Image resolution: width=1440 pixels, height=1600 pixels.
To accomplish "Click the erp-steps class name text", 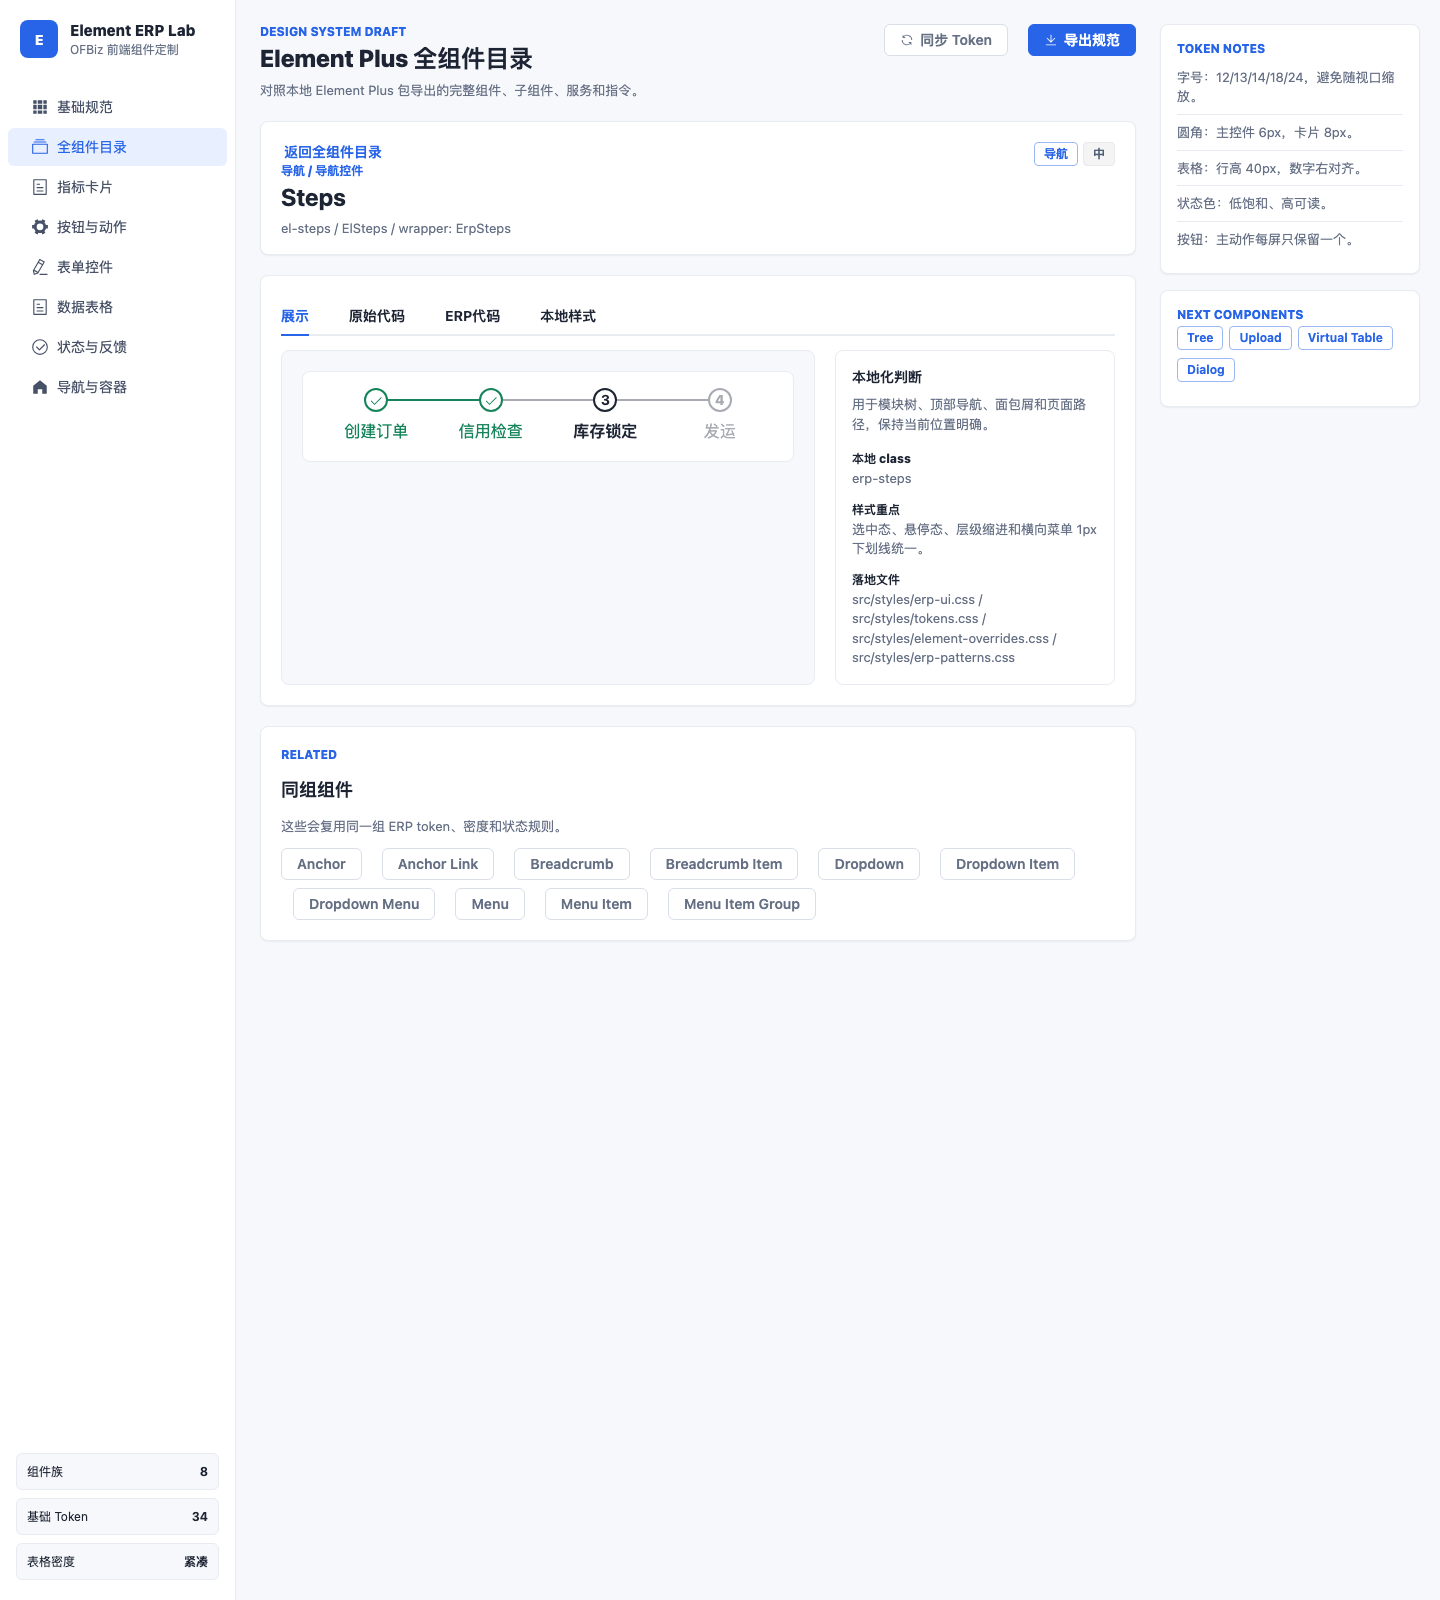I will (x=882, y=479).
